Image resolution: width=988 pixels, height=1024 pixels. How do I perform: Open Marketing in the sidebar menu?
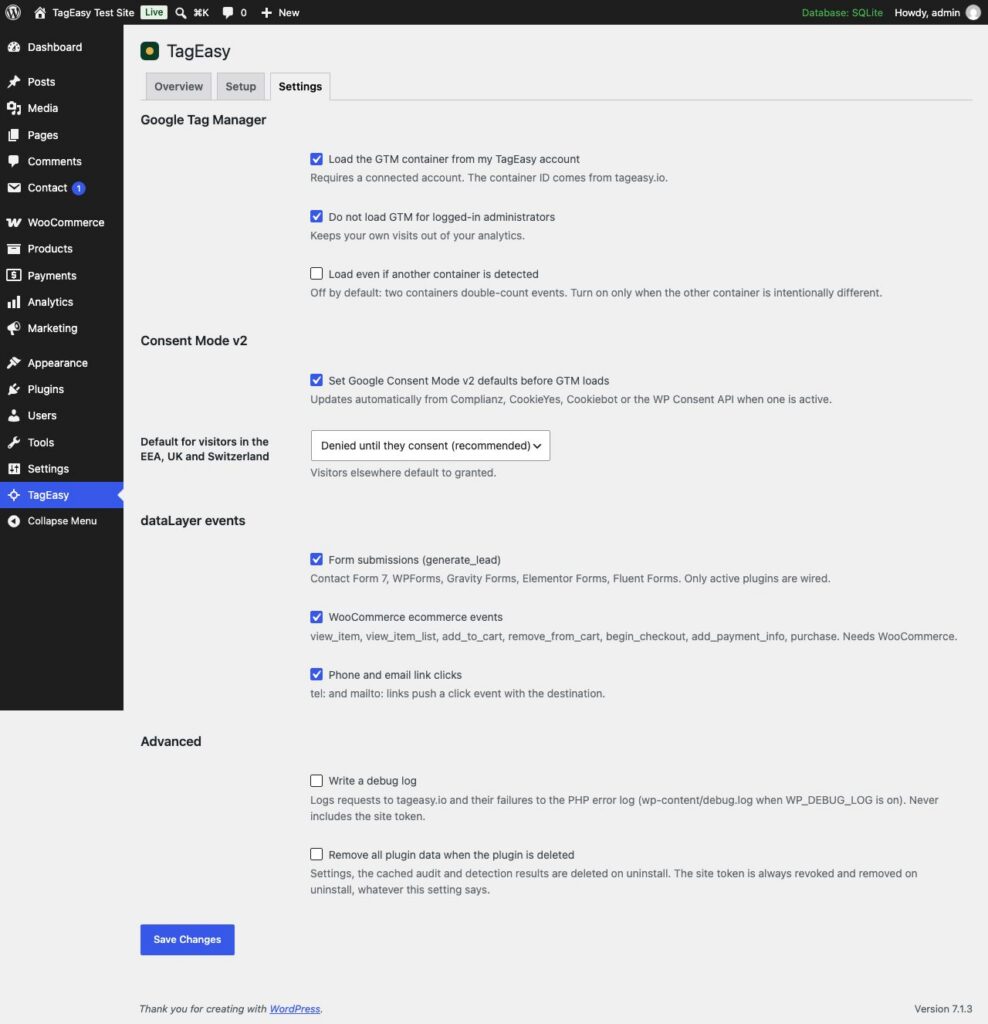click(x=61, y=328)
